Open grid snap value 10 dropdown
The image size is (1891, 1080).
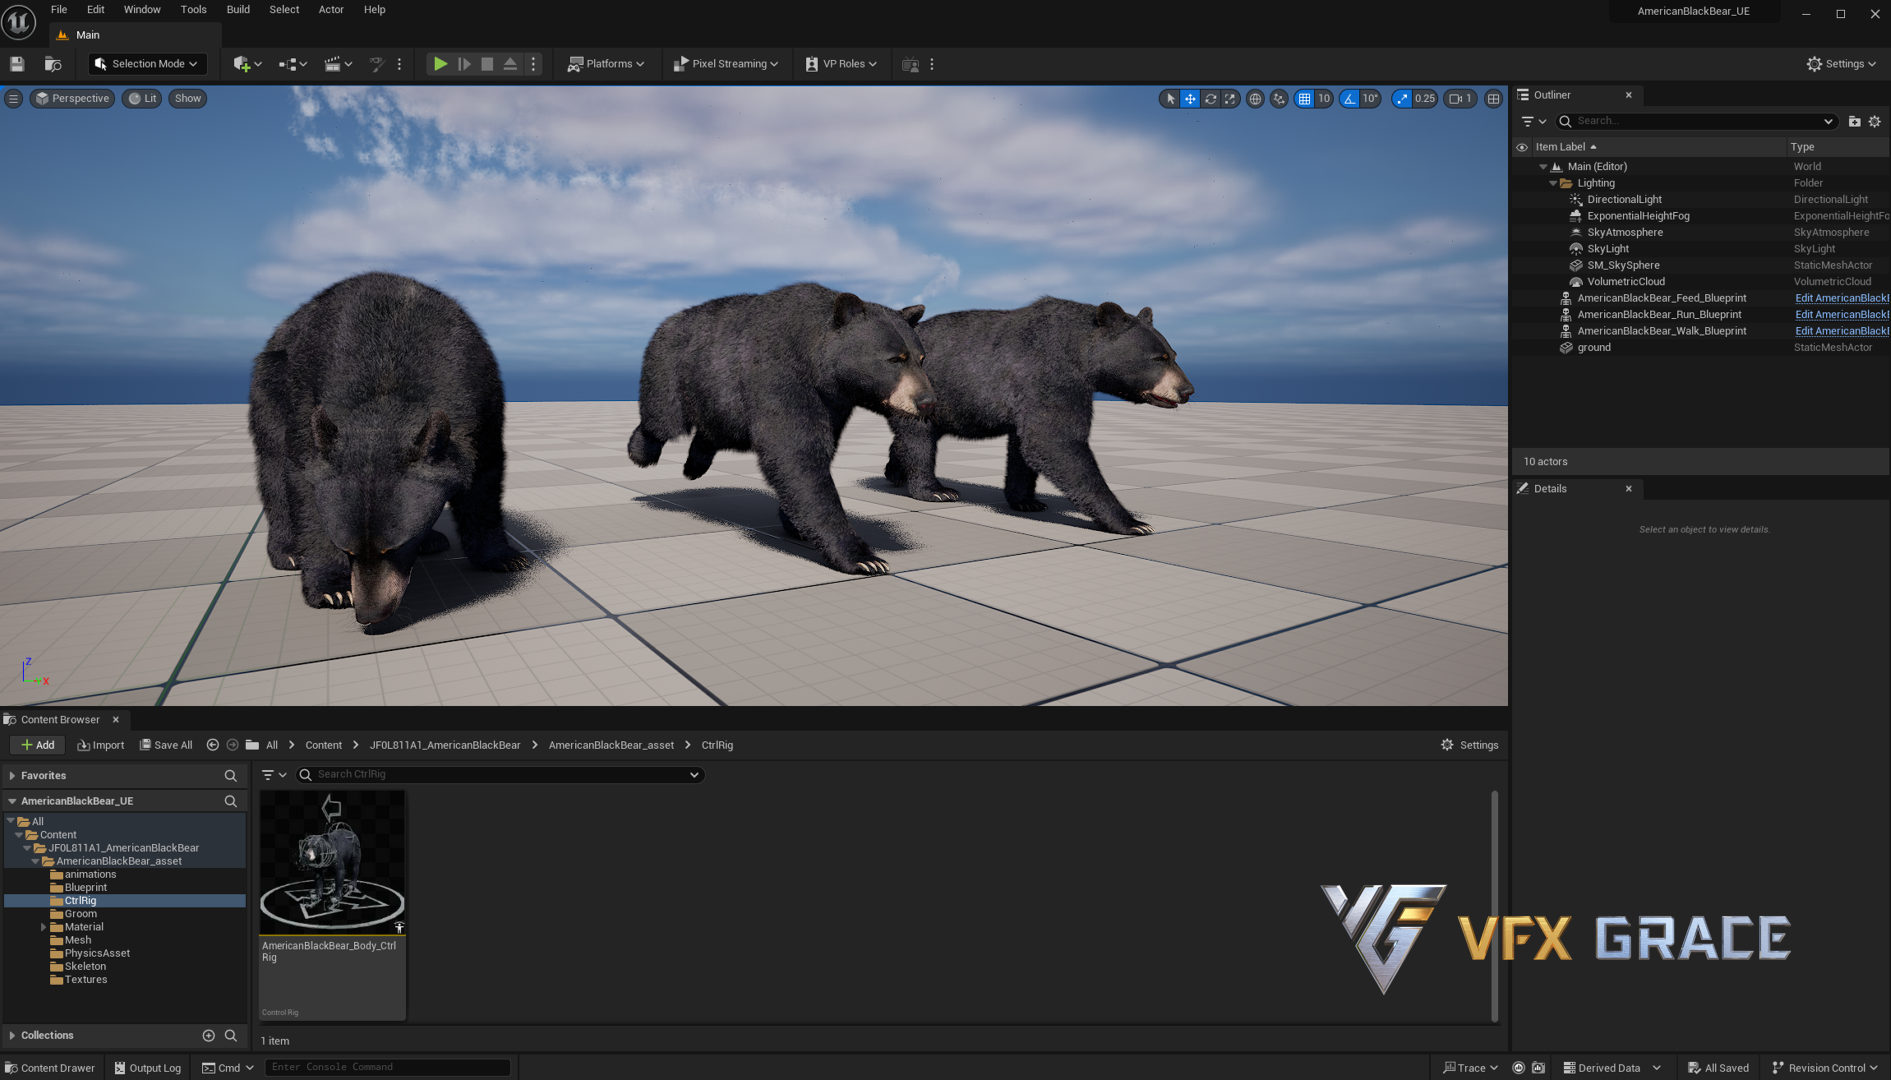(1324, 99)
